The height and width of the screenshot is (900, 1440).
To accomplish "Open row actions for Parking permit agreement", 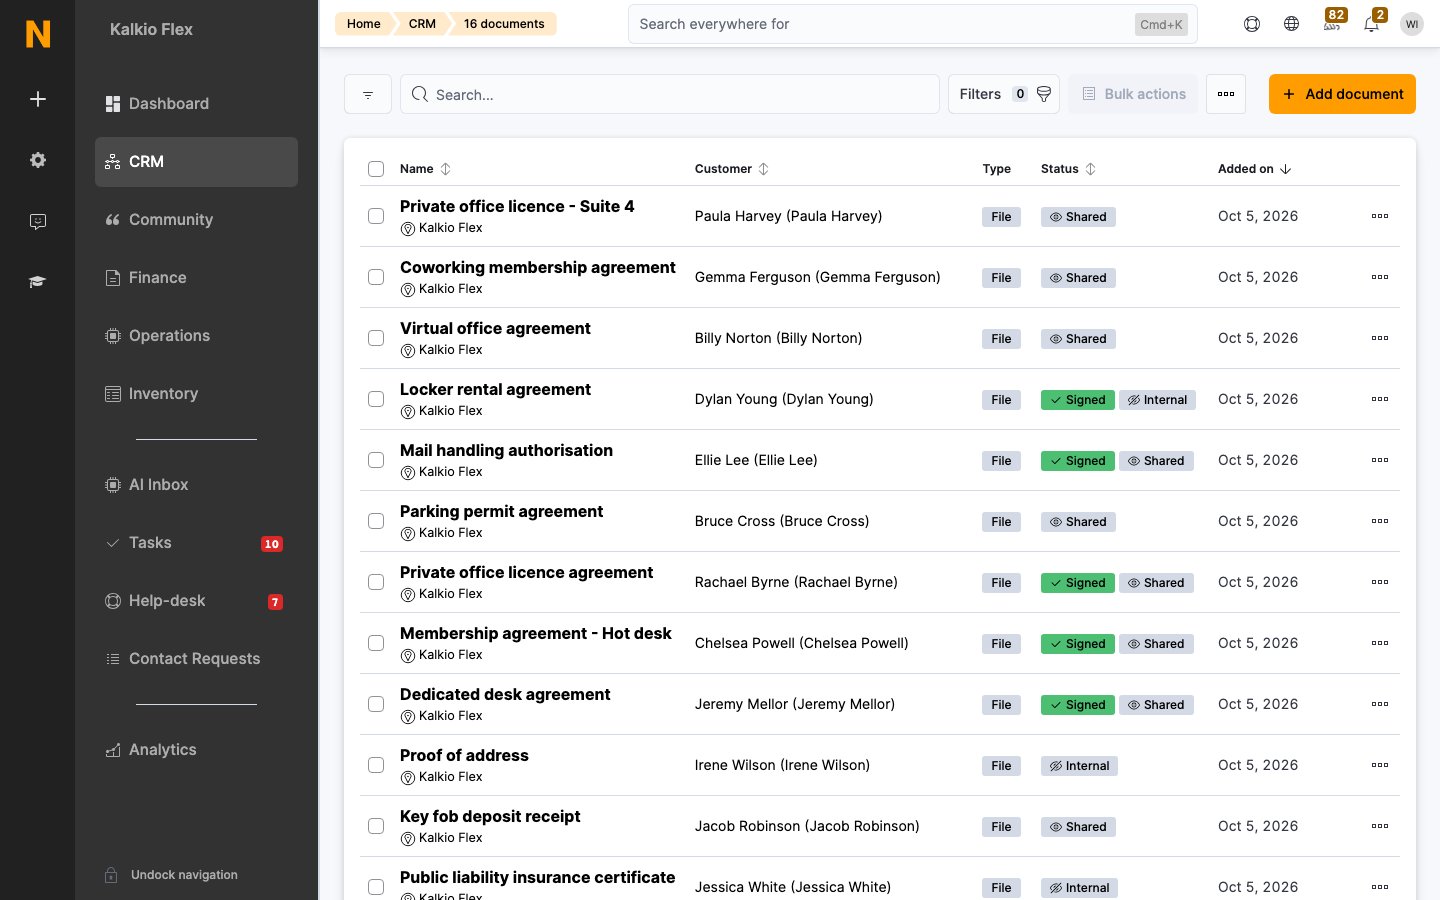I will point(1380,521).
